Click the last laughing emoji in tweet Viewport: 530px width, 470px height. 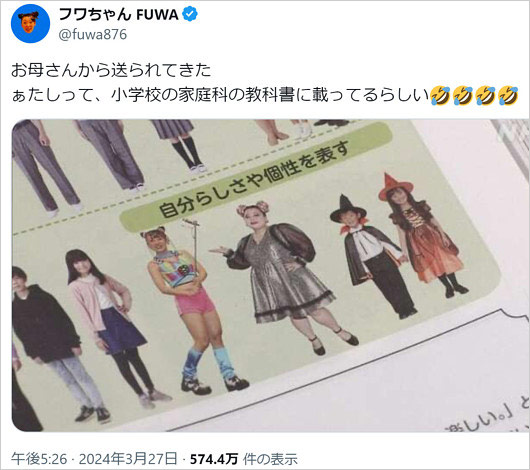[x=508, y=96]
